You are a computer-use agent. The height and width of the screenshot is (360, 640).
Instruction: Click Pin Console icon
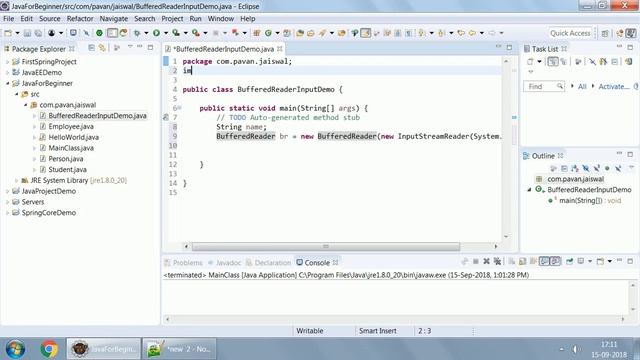pyautogui.click(x=569, y=261)
